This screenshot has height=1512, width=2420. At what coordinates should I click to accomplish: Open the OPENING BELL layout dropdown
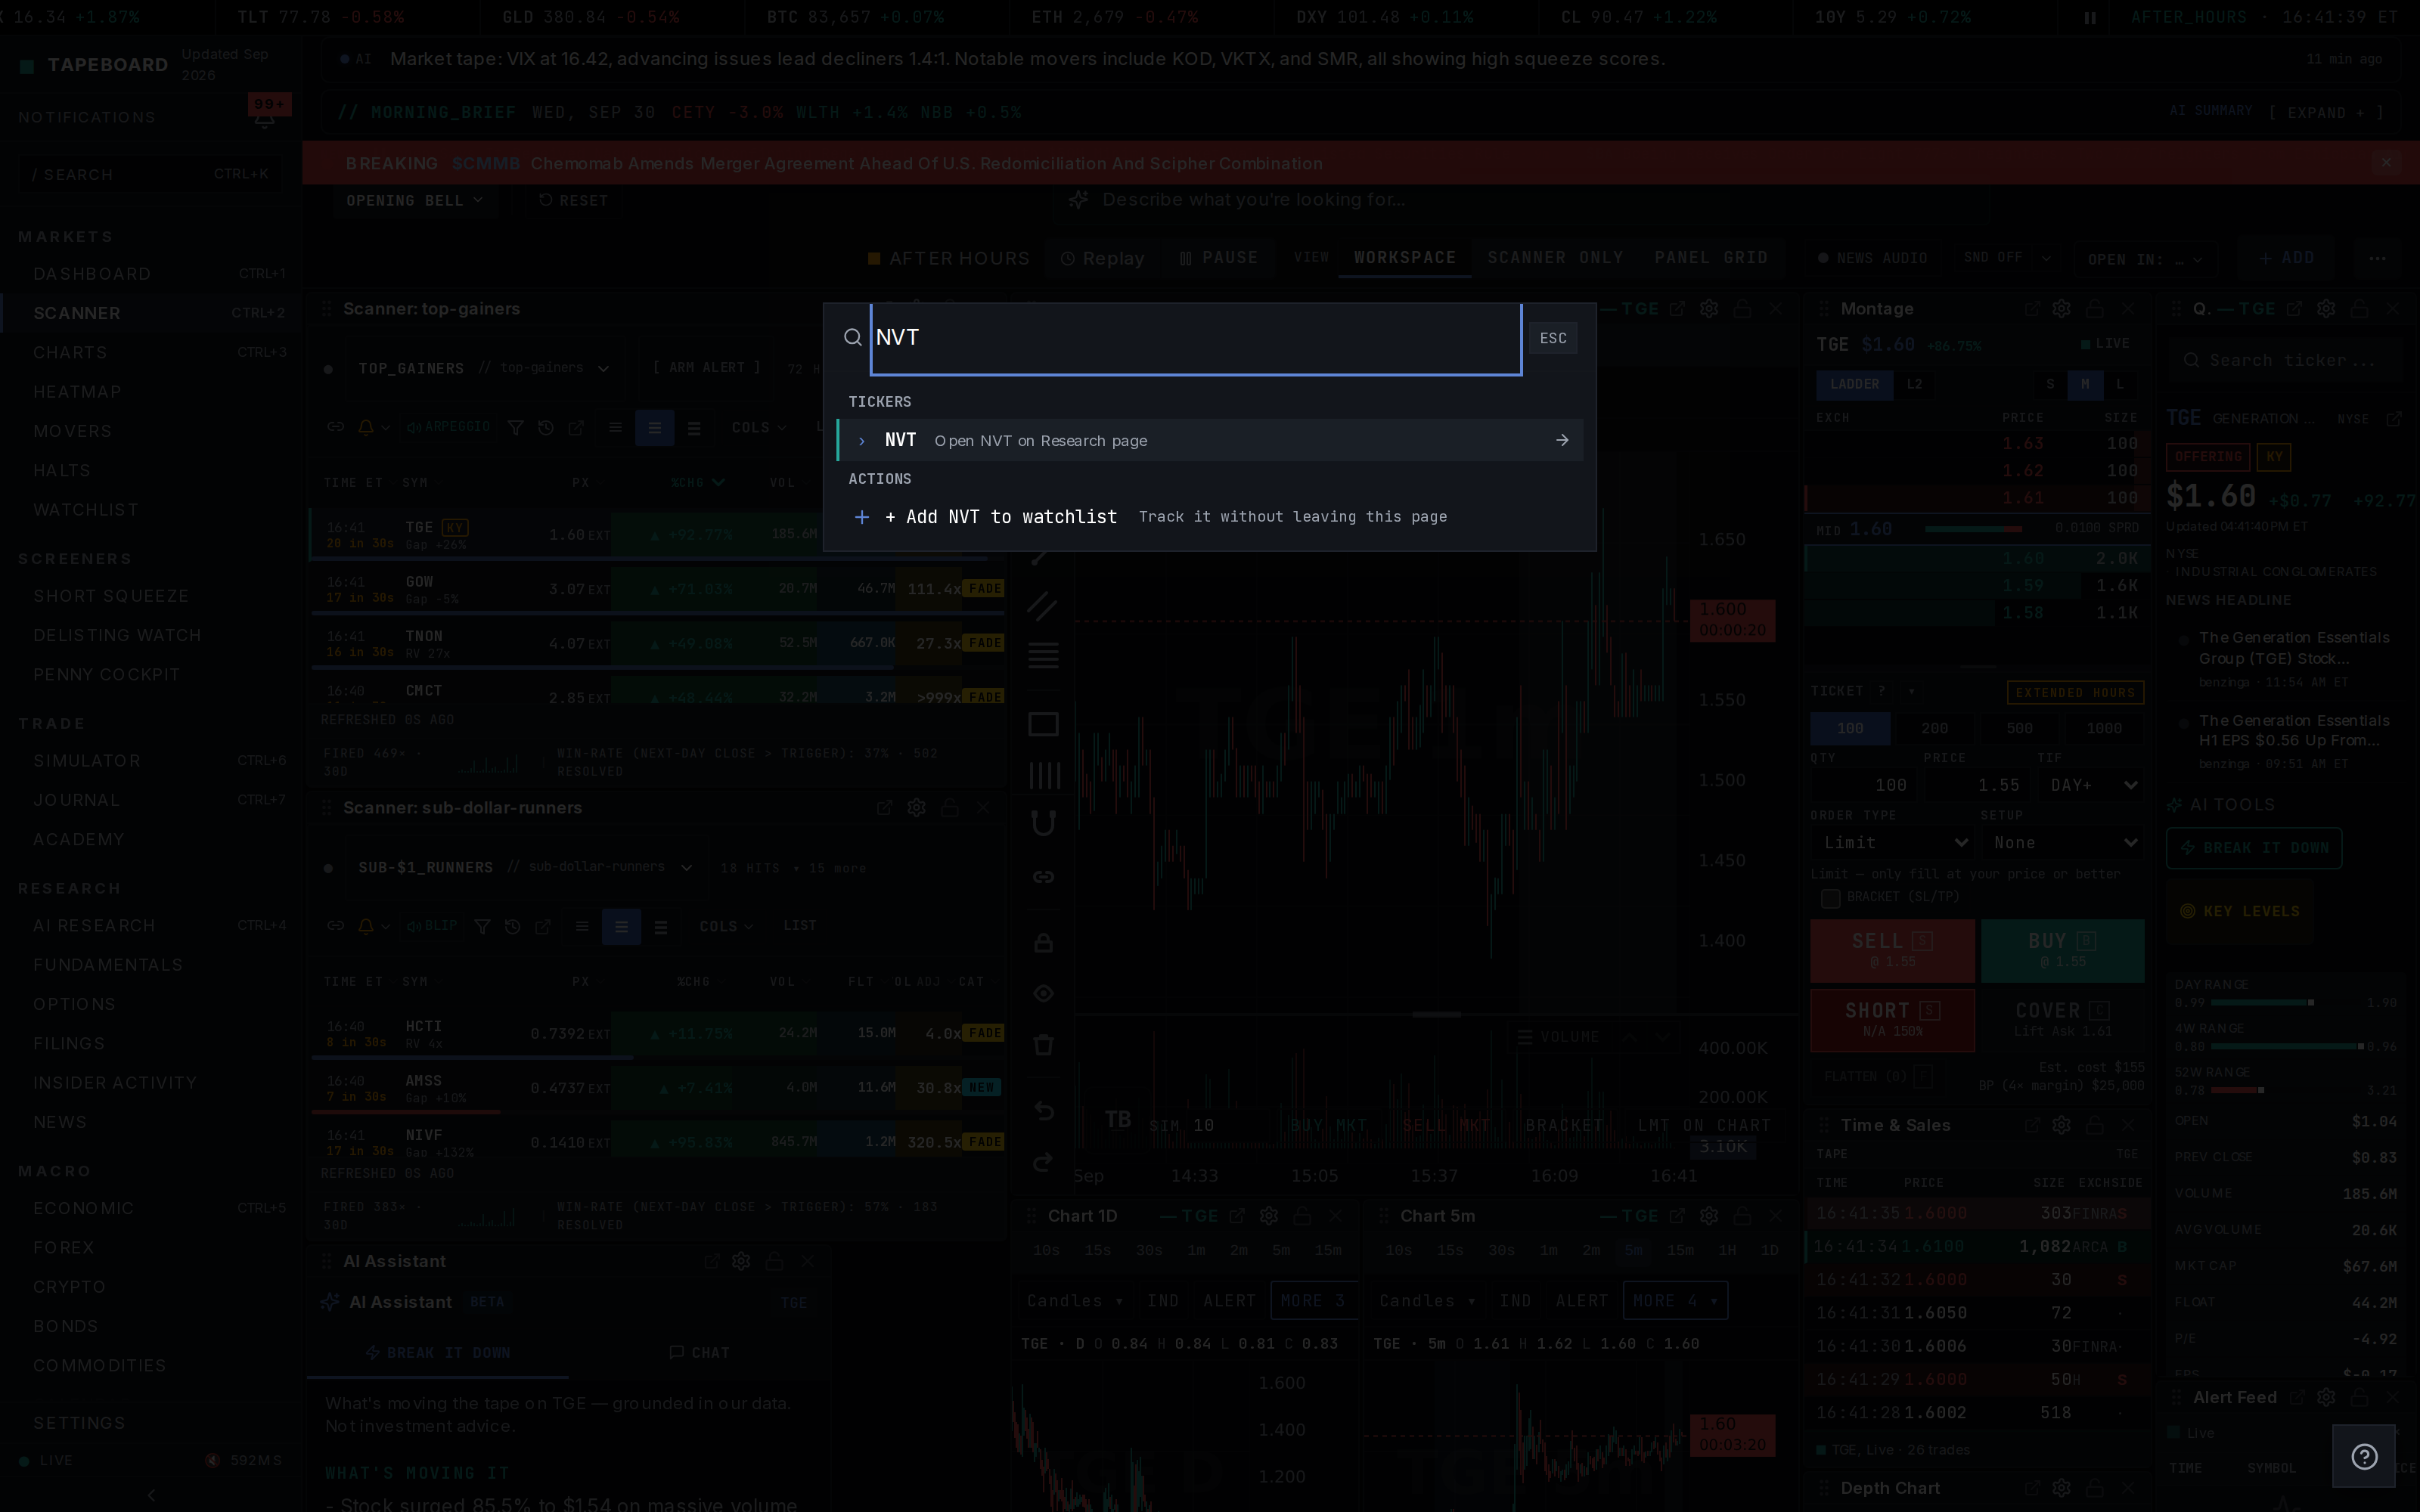pyautogui.click(x=414, y=201)
